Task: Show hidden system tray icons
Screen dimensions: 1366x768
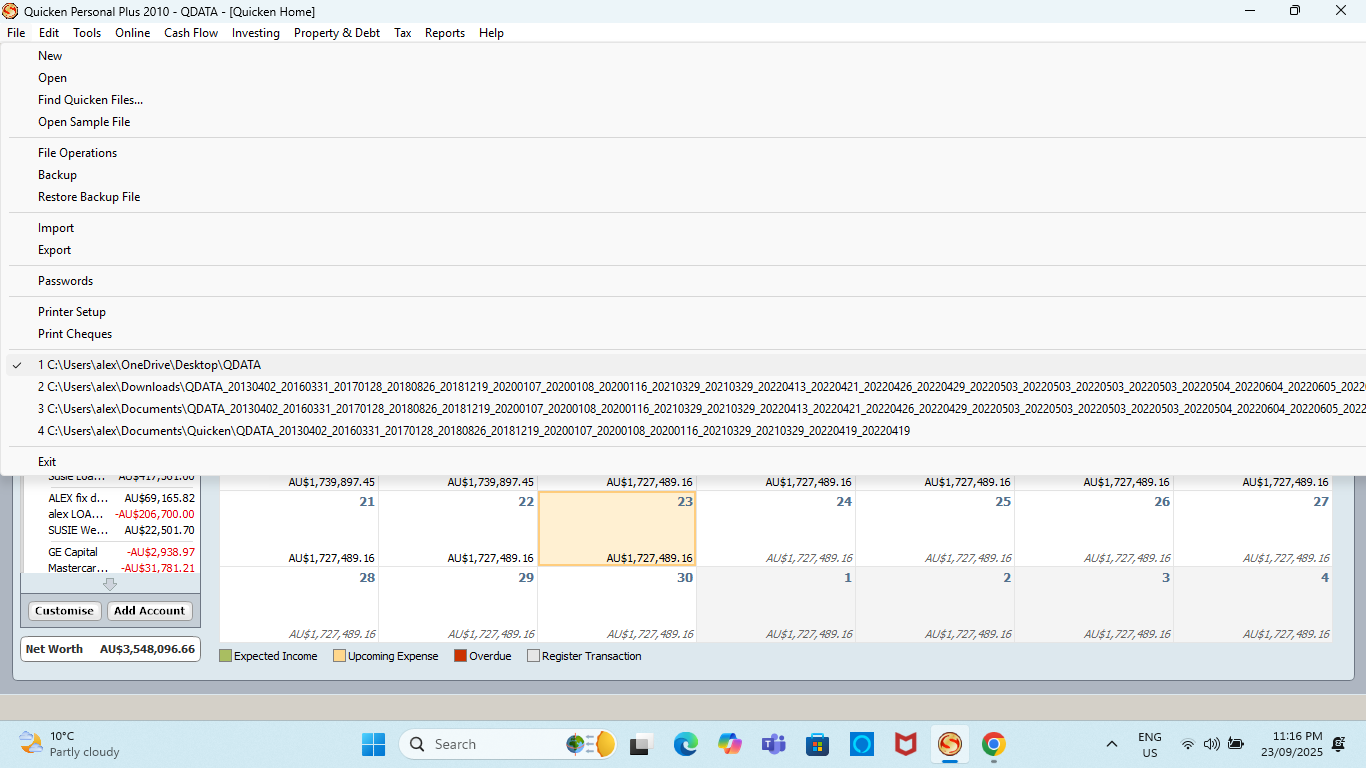Action: [1111, 744]
